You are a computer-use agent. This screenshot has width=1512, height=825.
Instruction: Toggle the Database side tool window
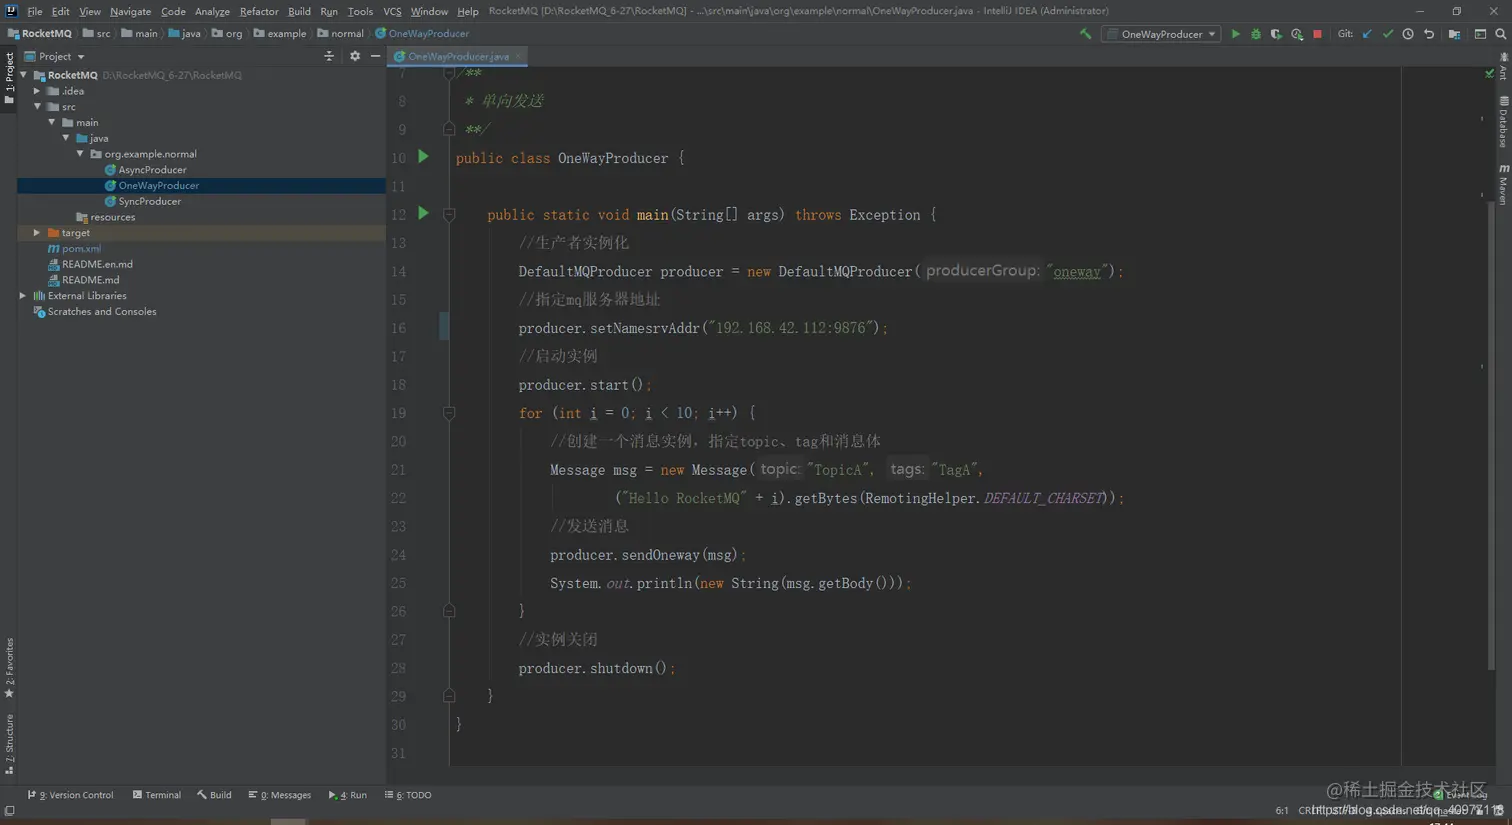pos(1503,122)
